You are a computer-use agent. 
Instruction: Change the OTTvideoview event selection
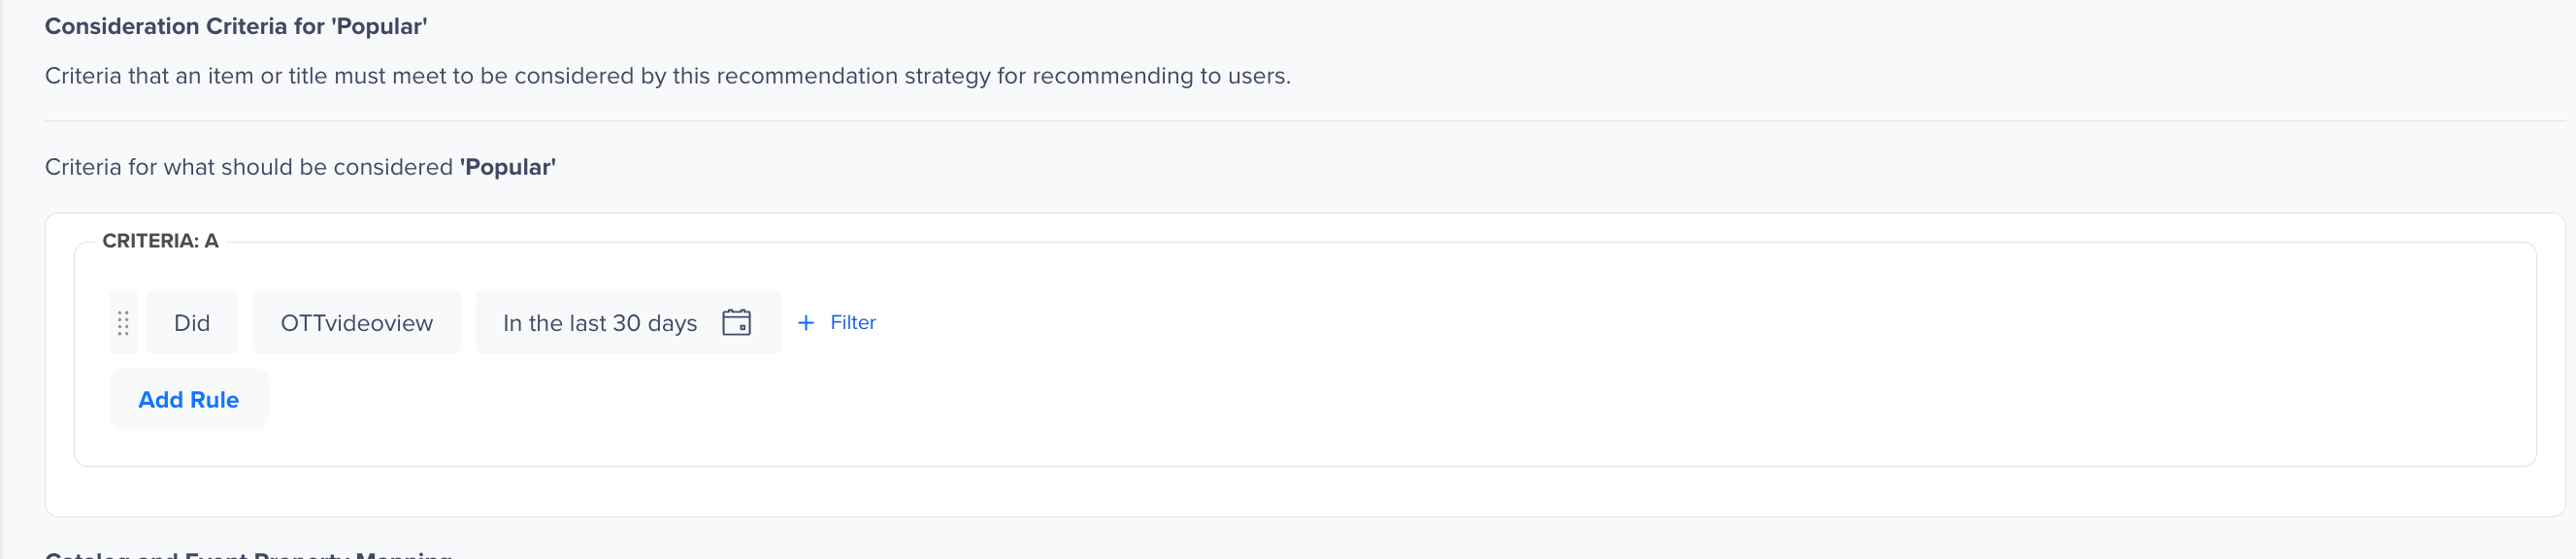356,323
